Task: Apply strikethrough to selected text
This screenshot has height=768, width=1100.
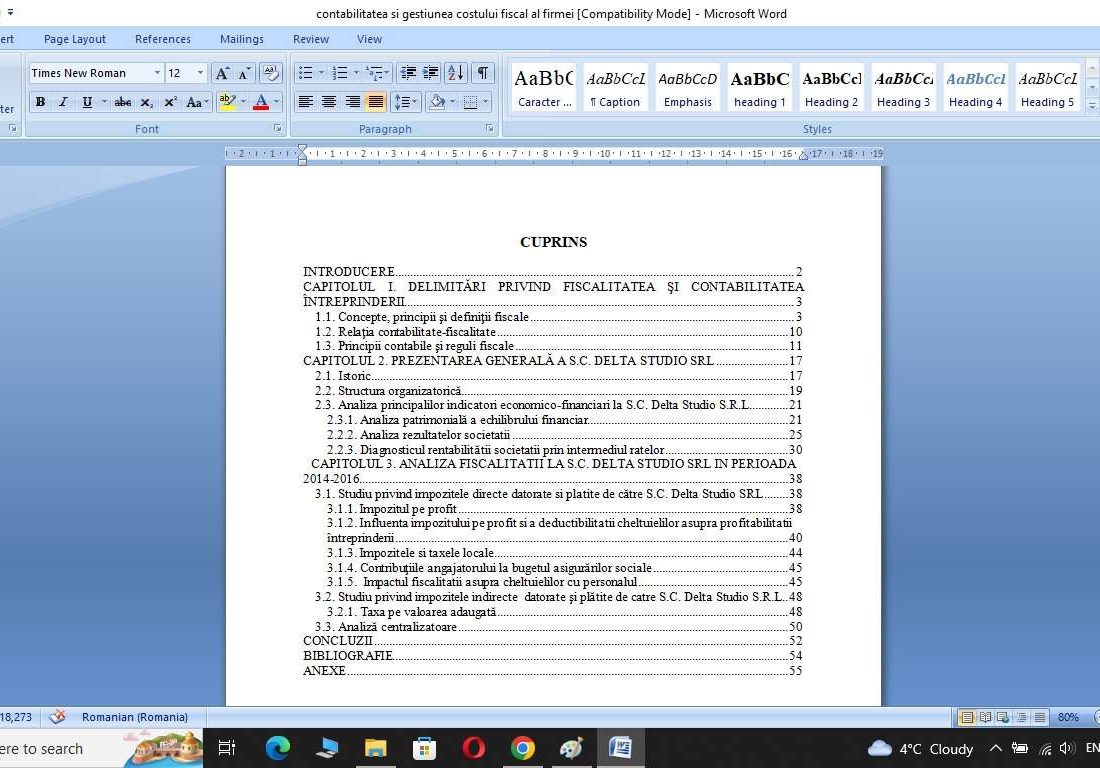Action: 122,101
